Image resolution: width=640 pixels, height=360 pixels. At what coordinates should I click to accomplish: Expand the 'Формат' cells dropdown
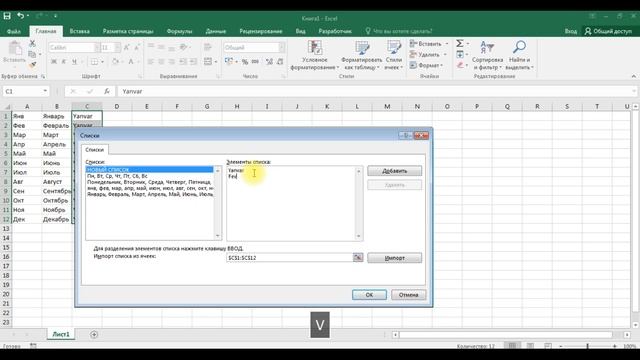[x=426, y=65]
